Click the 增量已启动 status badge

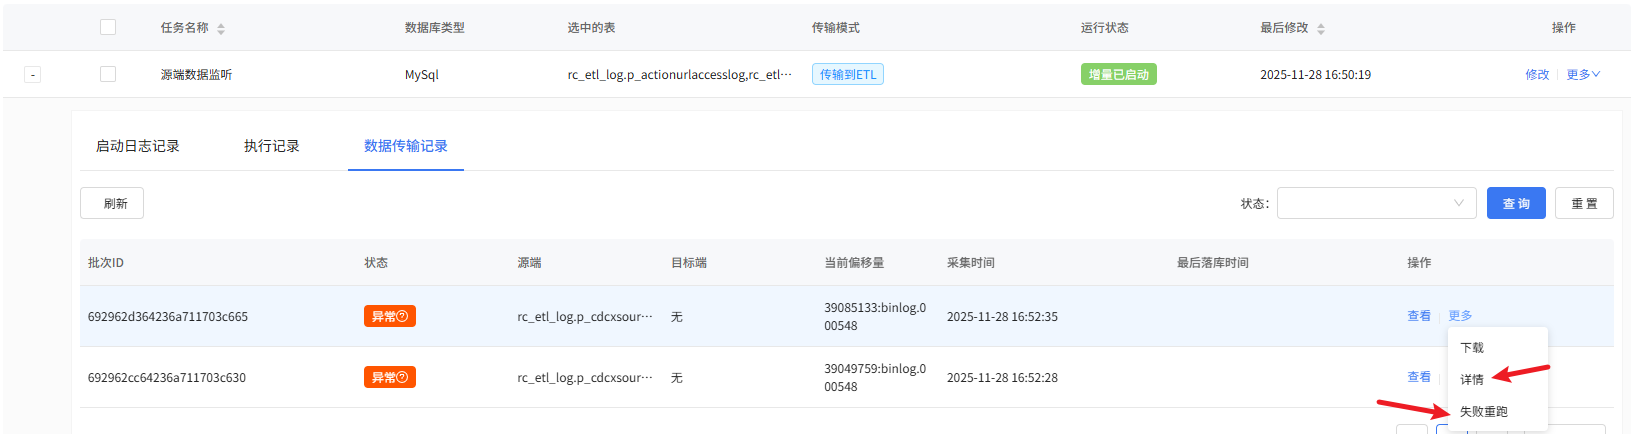[1119, 74]
